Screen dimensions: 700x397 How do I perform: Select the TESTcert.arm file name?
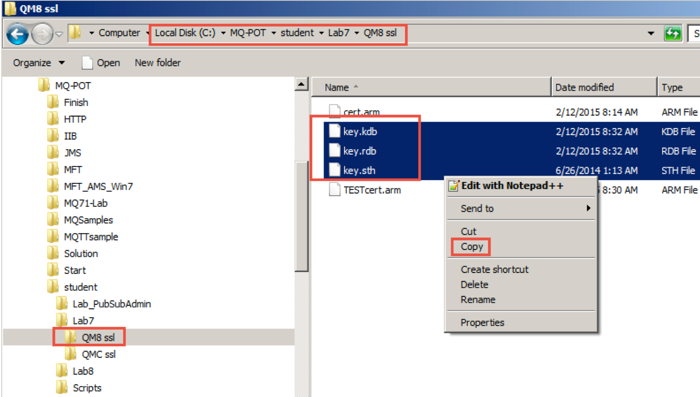[372, 190]
